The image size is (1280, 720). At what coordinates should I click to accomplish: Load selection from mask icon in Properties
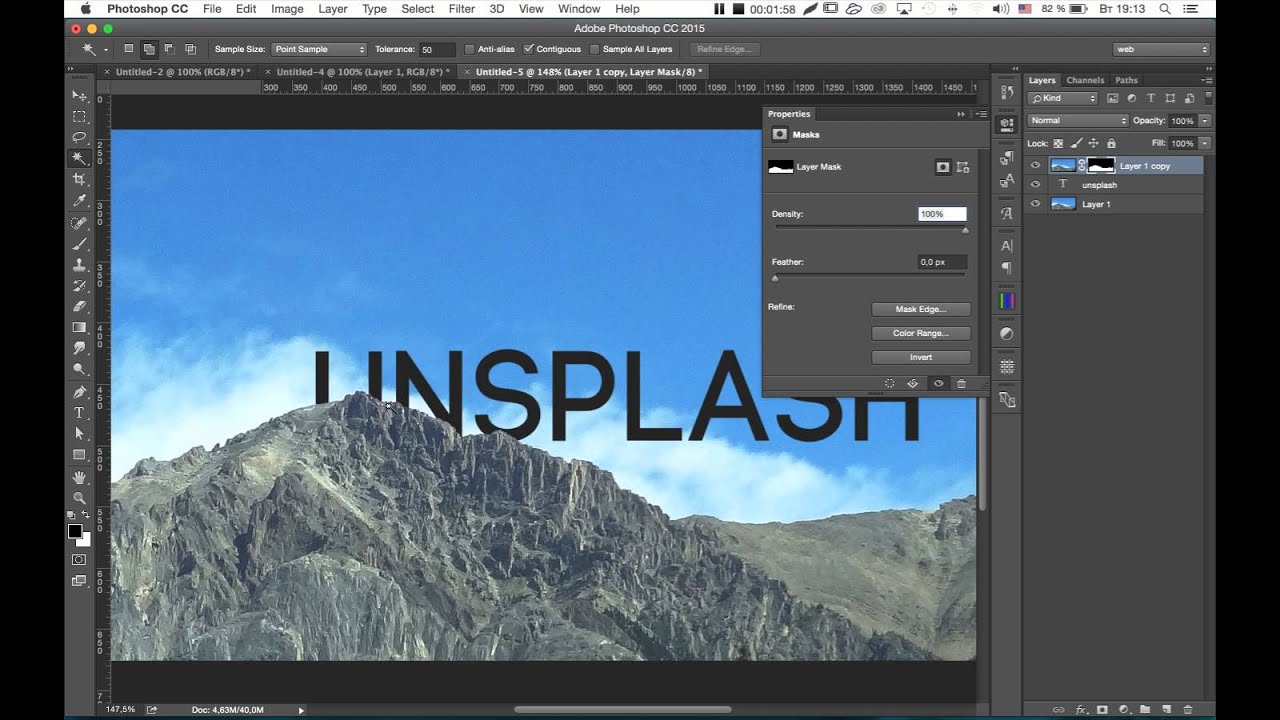coord(889,383)
